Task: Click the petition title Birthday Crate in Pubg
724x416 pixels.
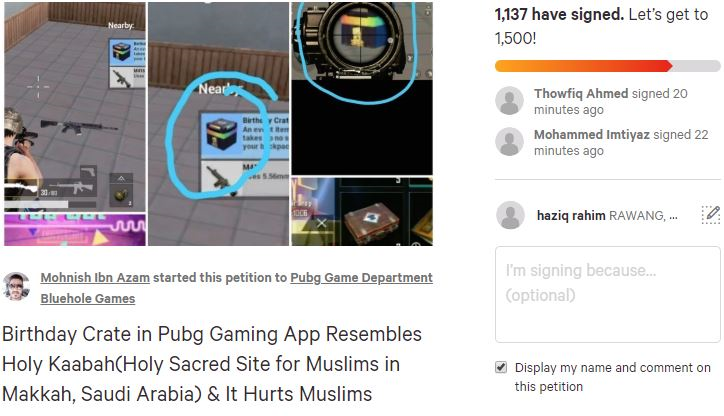Action: click(212, 364)
